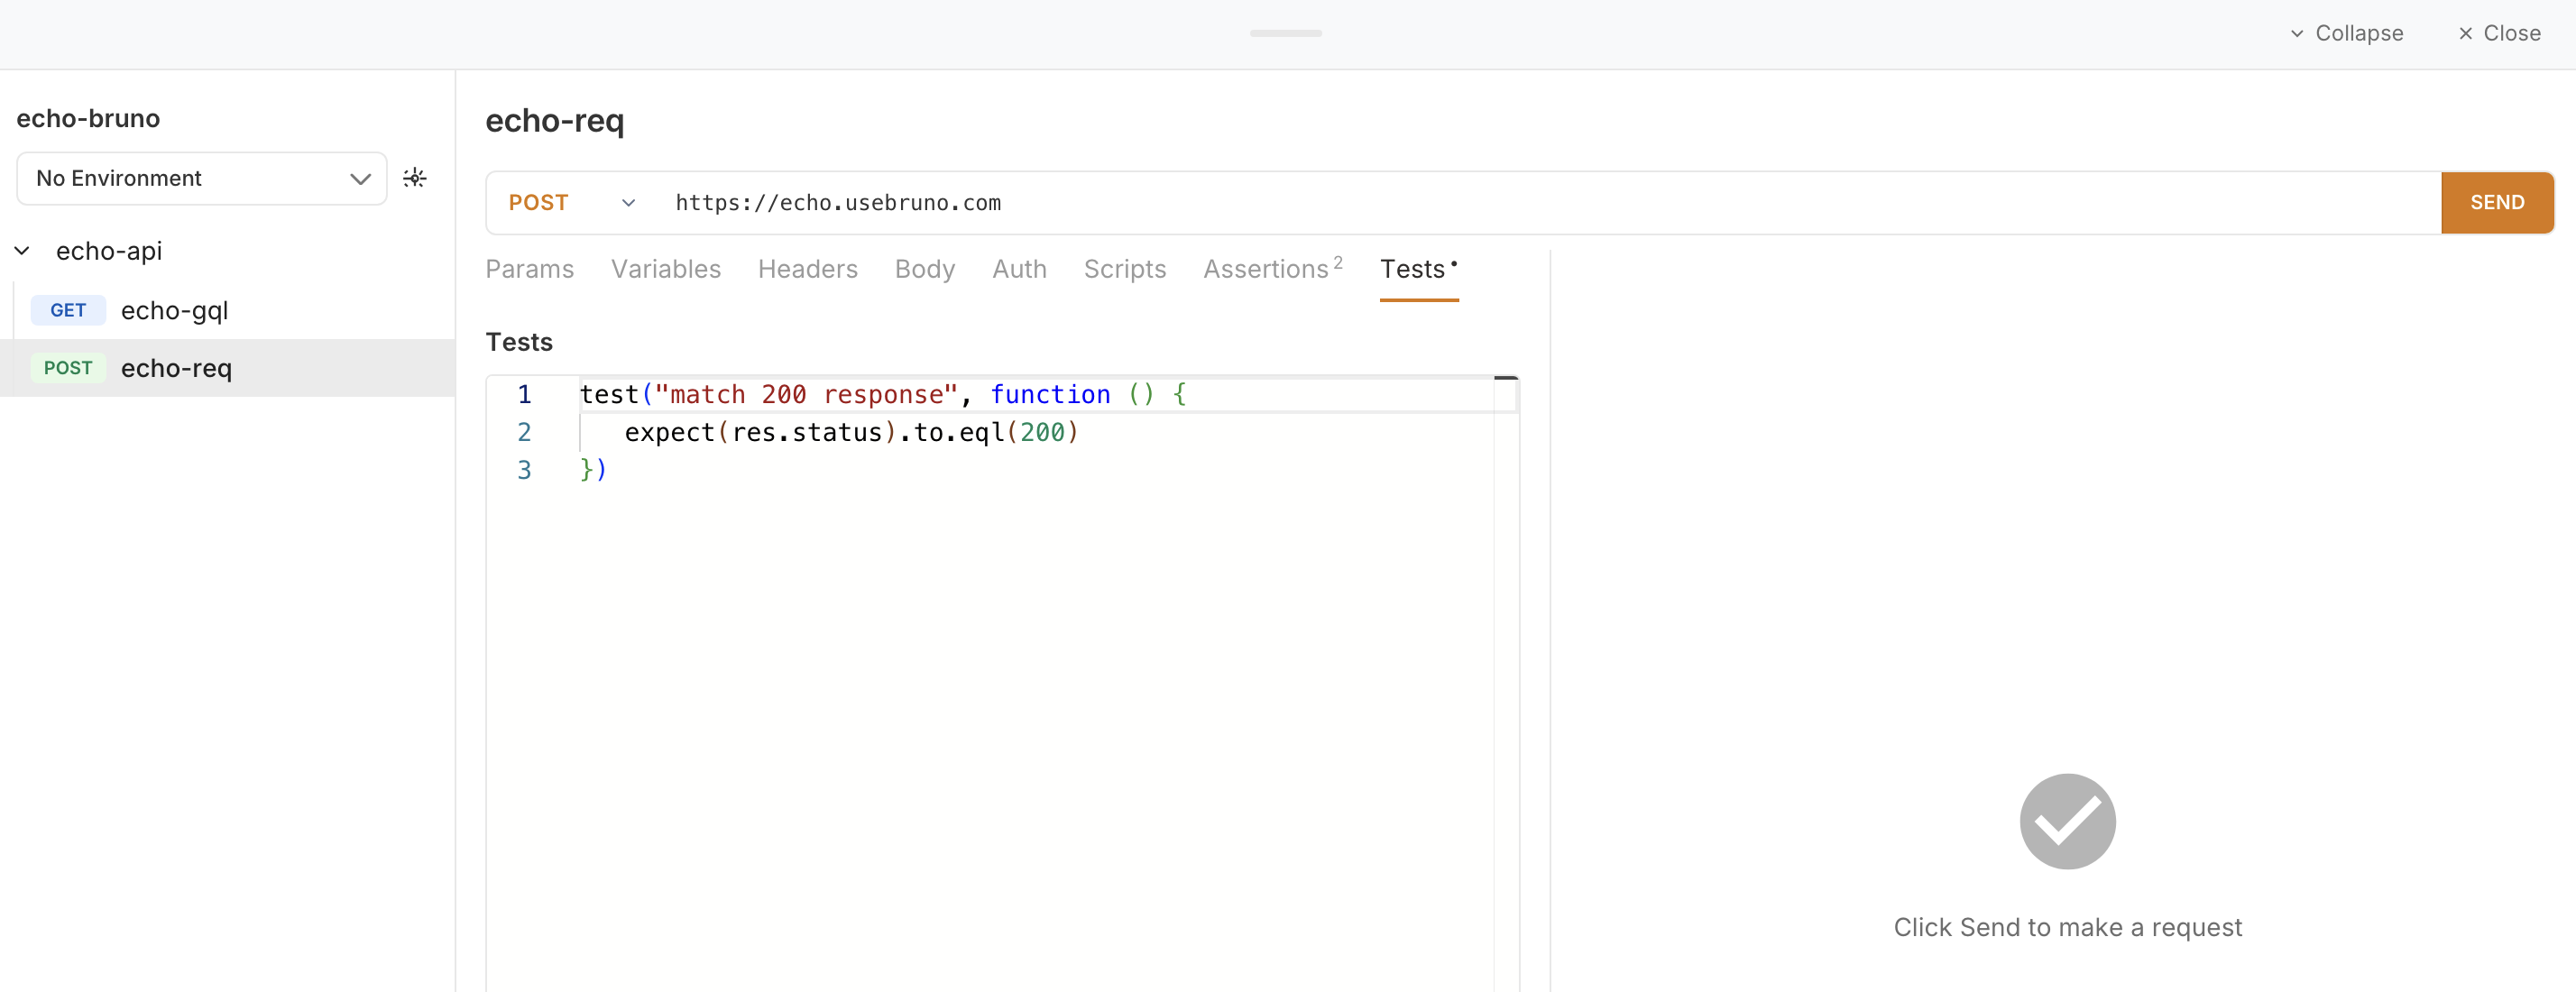Click the X icon next to Close
The image size is (2576, 992).
[x=2464, y=33]
